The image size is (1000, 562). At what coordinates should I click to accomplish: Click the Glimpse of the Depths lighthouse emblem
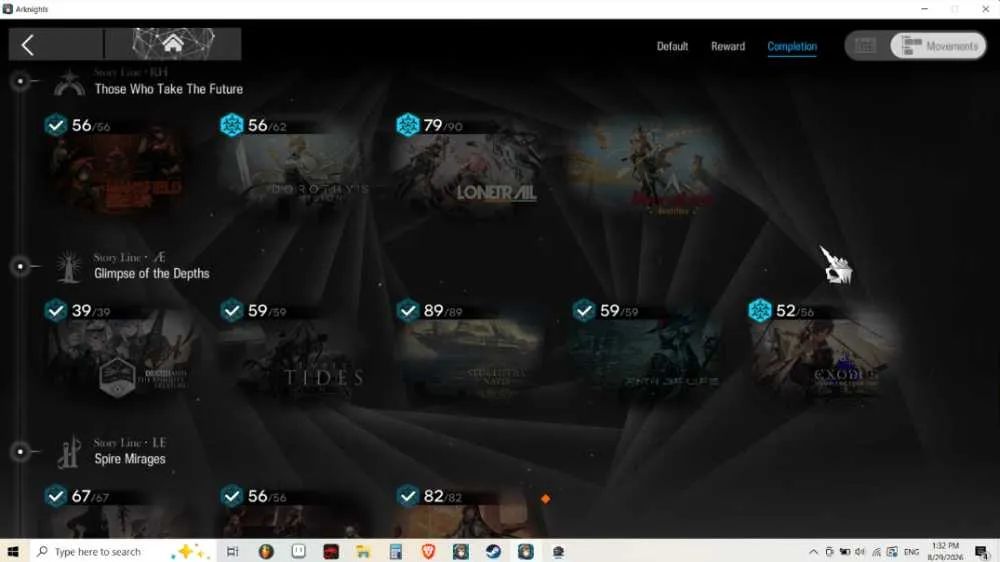pos(68,266)
